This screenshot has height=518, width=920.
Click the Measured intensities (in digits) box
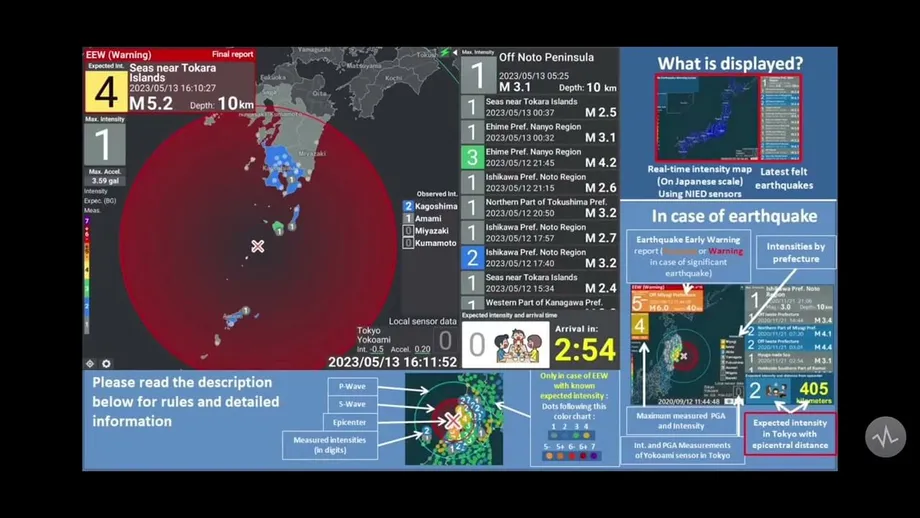pyautogui.click(x=330, y=445)
